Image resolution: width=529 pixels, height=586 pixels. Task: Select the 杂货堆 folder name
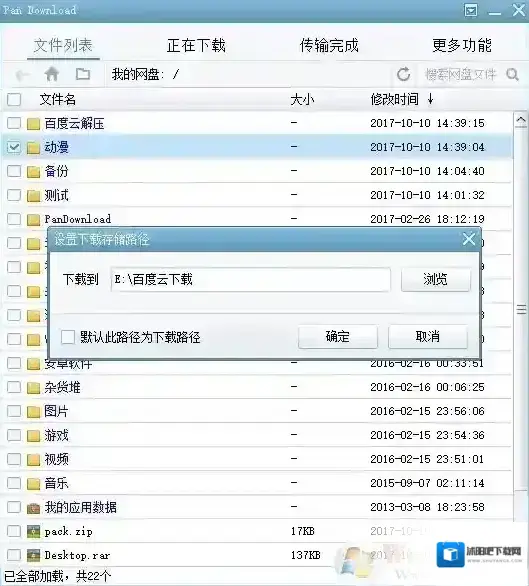click(x=62, y=388)
